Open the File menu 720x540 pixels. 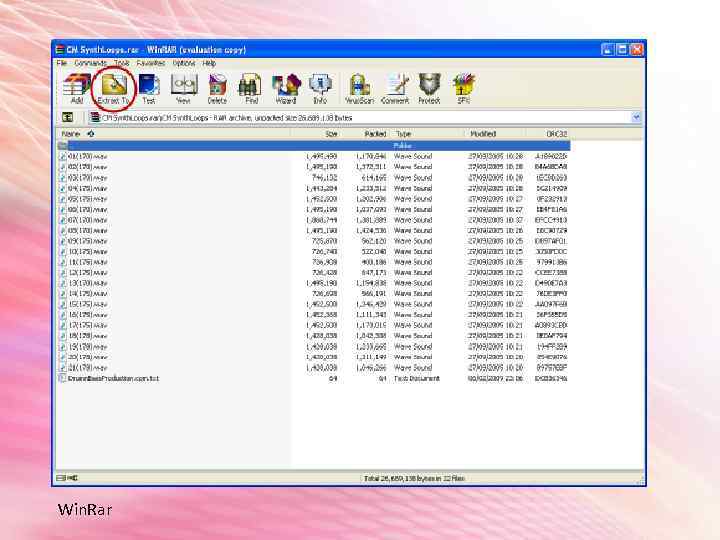(x=62, y=63)
